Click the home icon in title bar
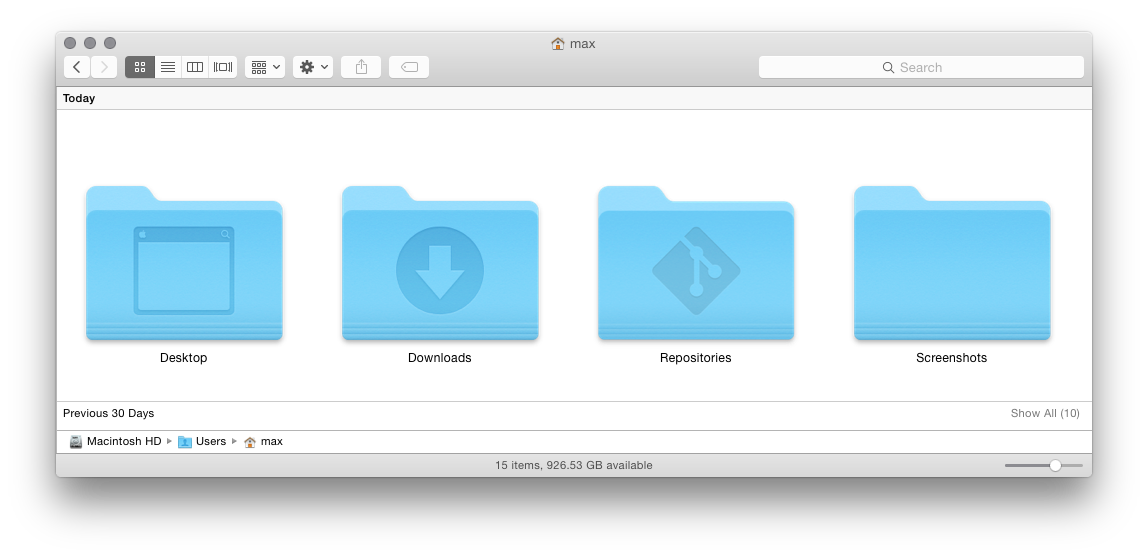The height and width of the screenshot is (557, 1148). [558, 44]
